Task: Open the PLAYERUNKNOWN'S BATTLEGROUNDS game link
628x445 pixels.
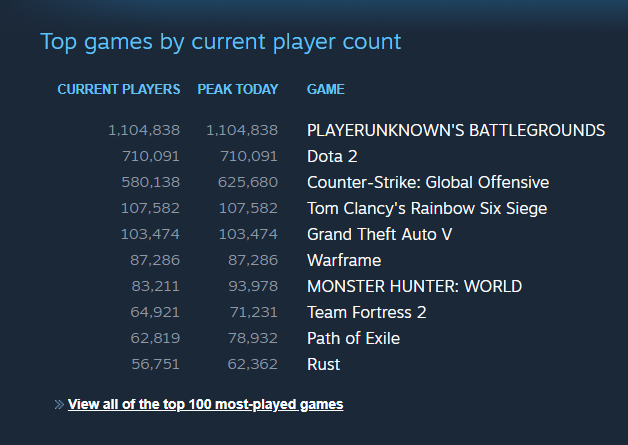Action: [x=456, y=130]
